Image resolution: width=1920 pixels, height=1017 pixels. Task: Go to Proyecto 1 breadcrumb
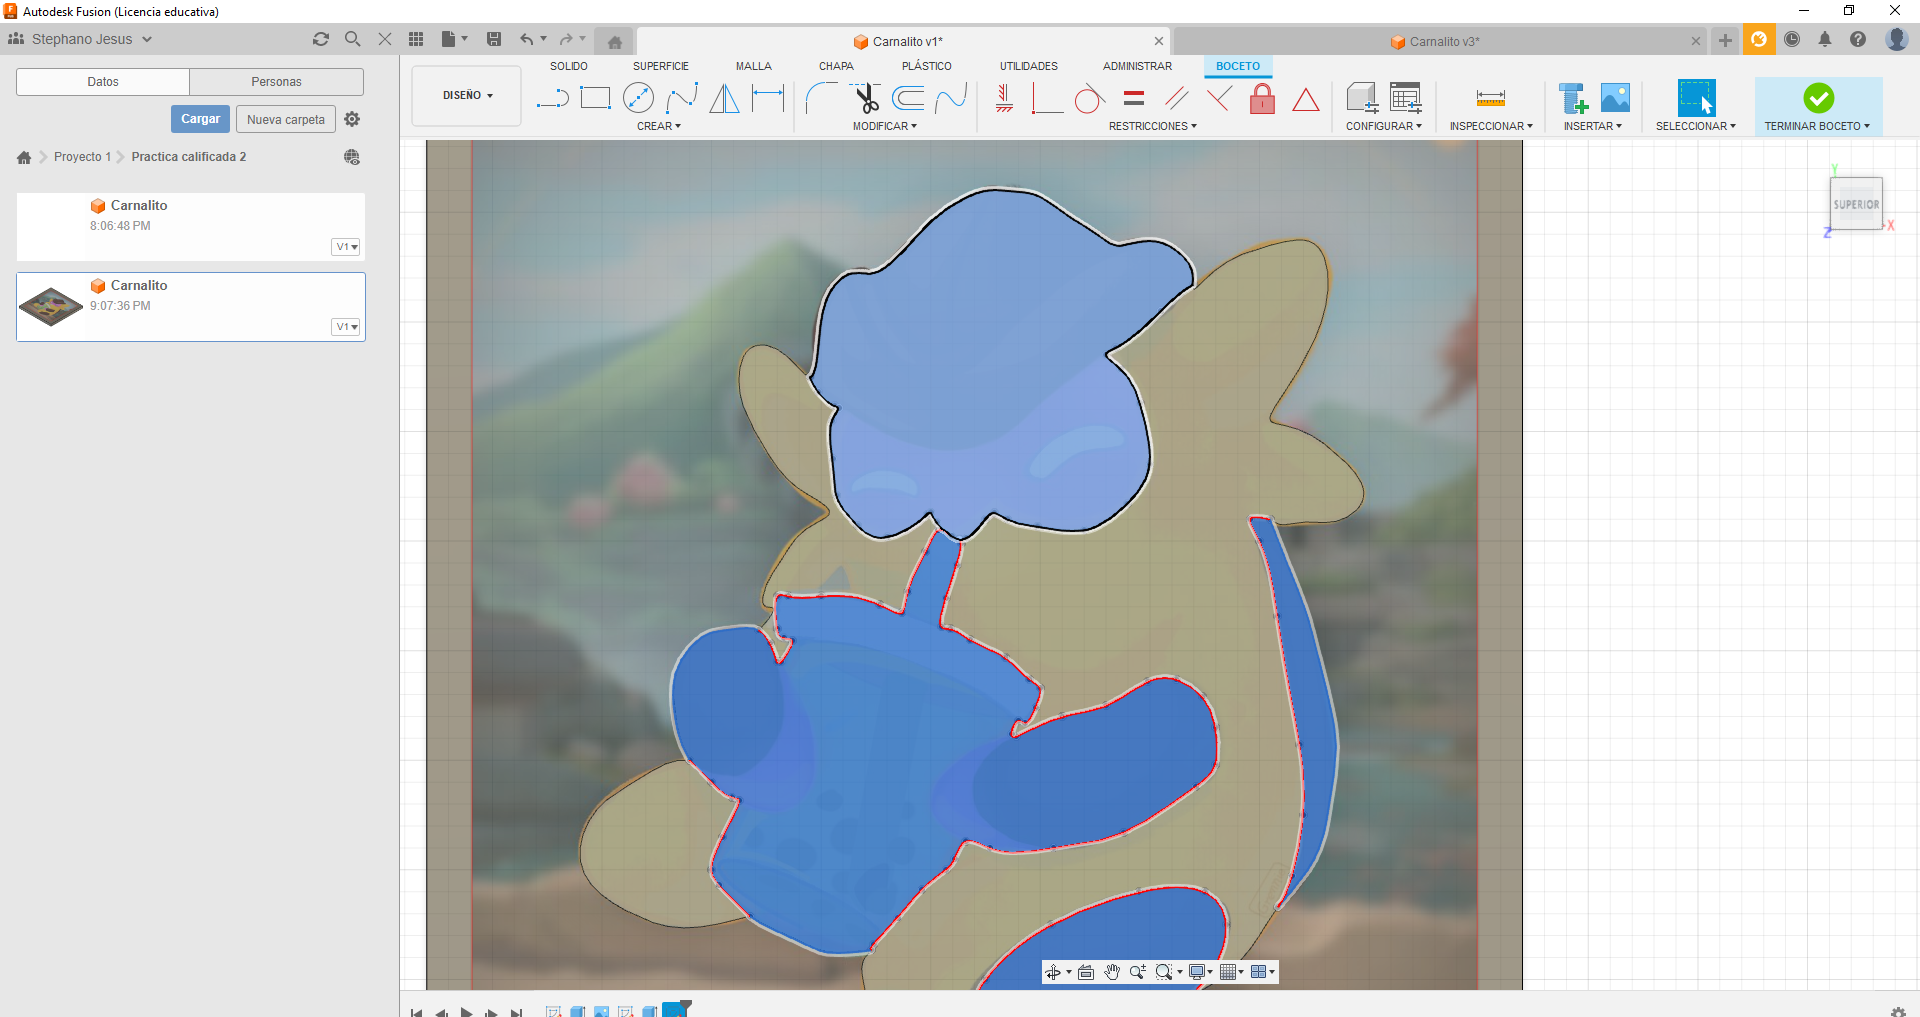click(82, 157)
